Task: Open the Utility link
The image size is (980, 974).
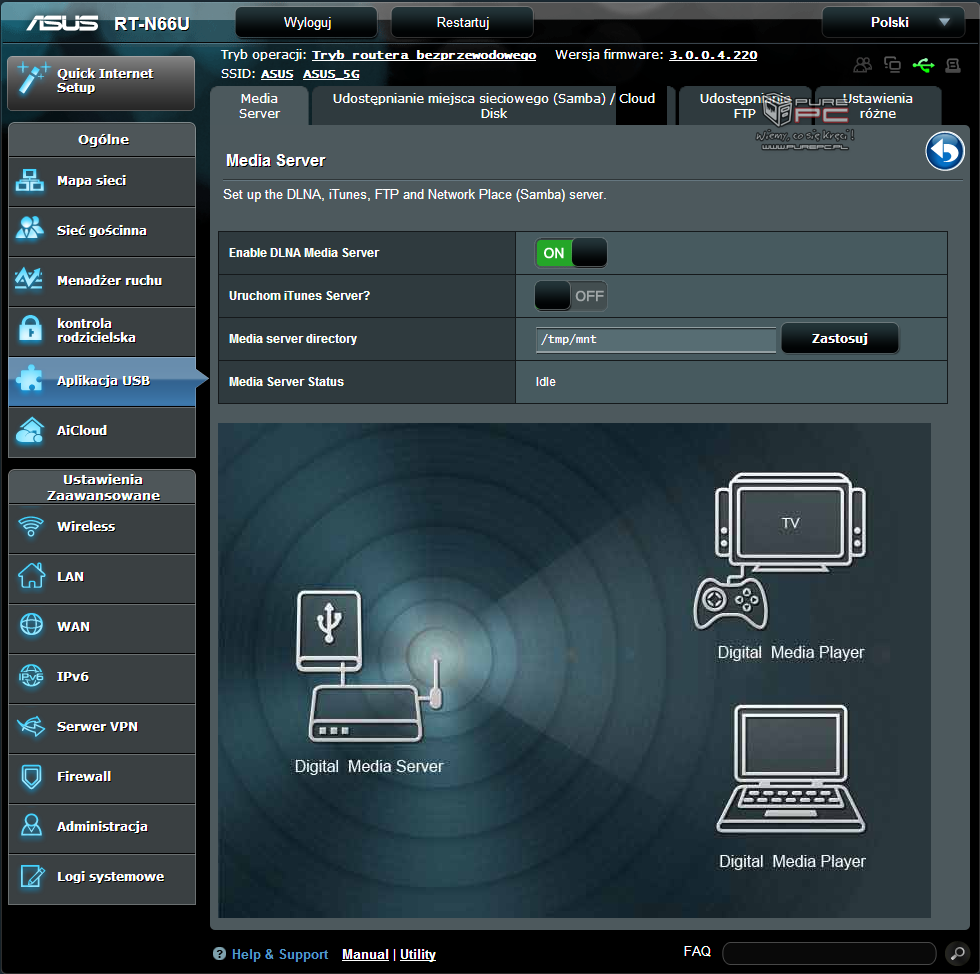Action: click(418, 954)
